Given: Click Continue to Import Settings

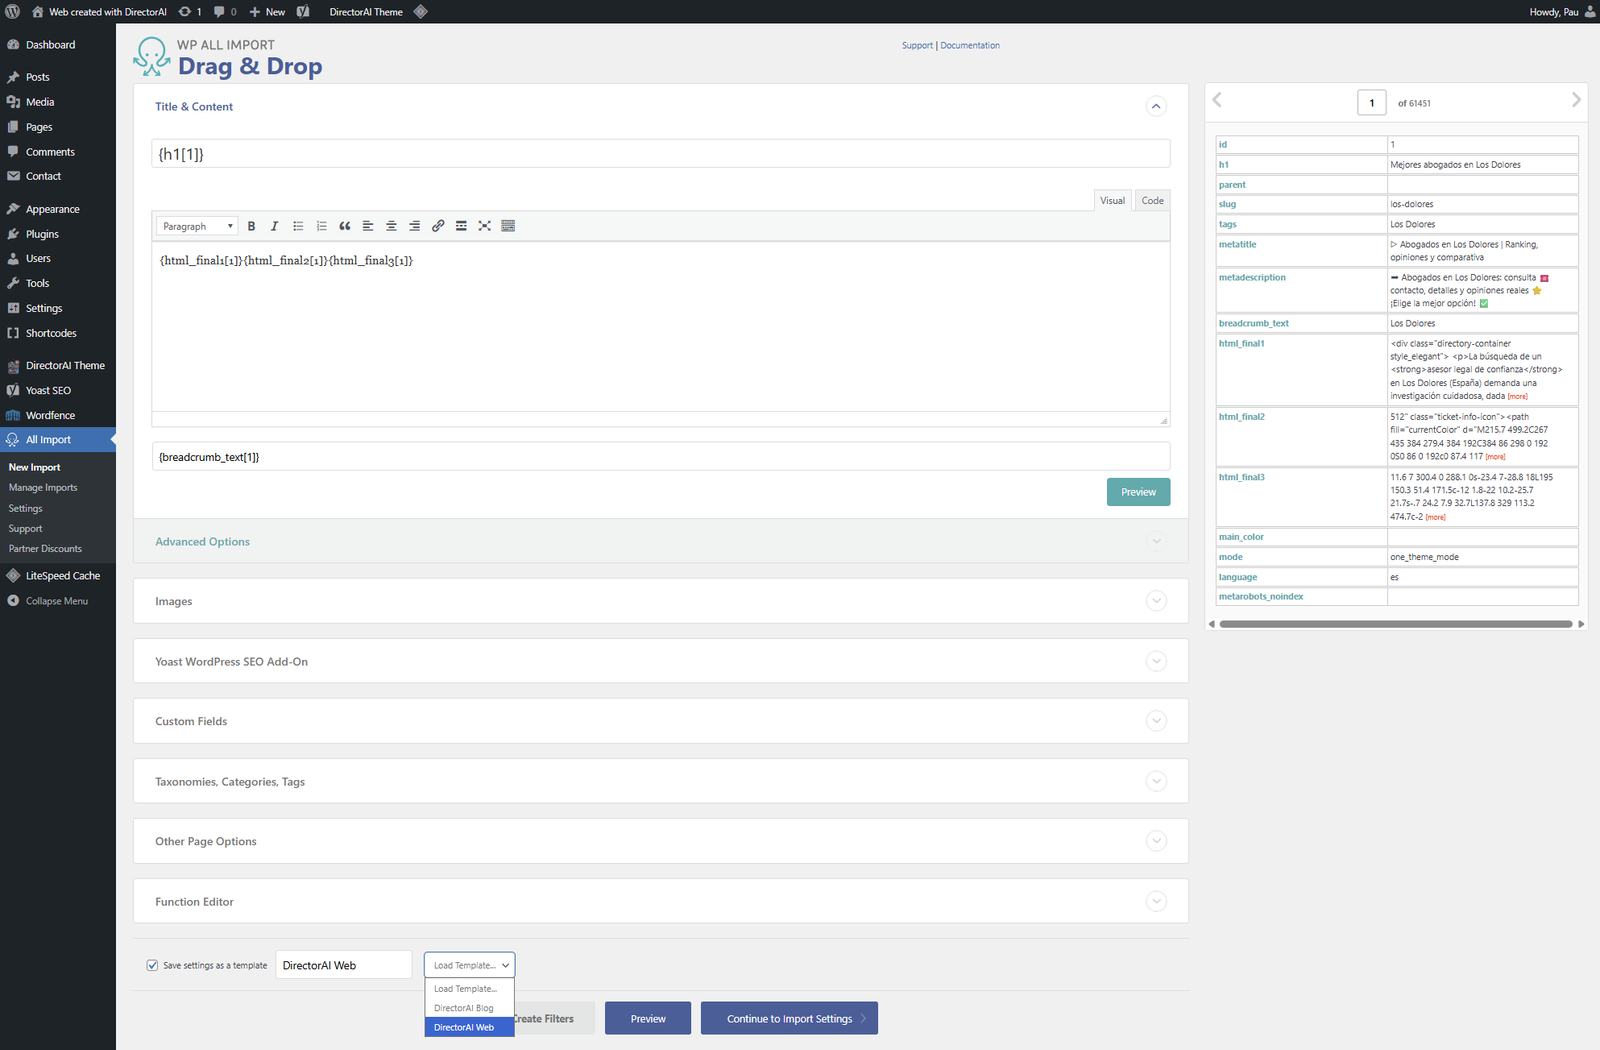Looking at the screenshot, I should 789,1017.
